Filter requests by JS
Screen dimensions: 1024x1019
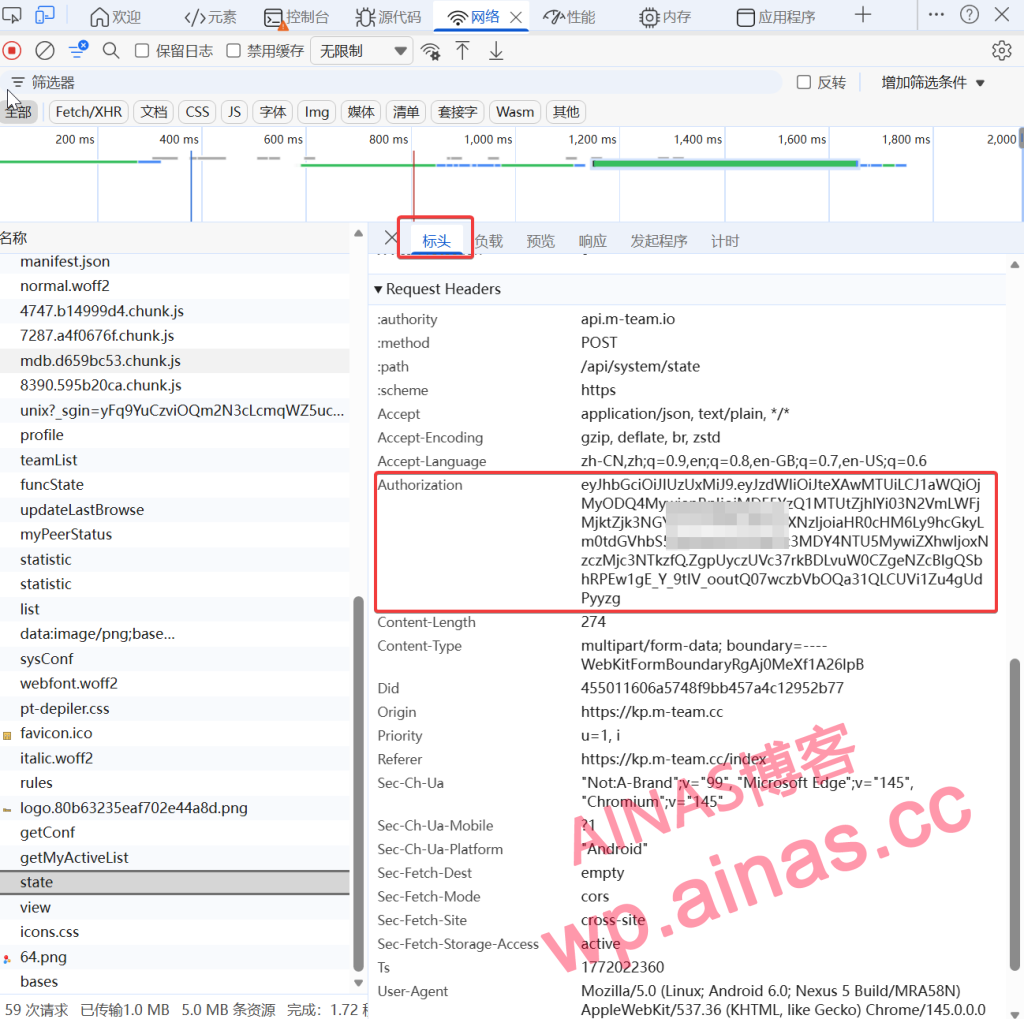[x=234, y=112]
